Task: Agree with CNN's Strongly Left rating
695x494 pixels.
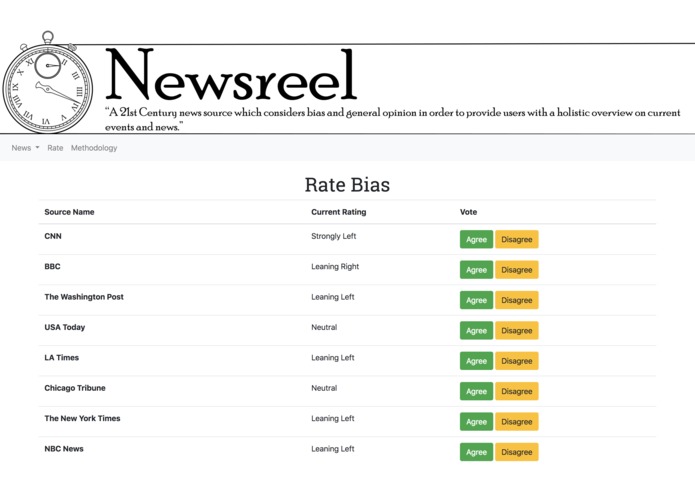Action: click(476, 239)
